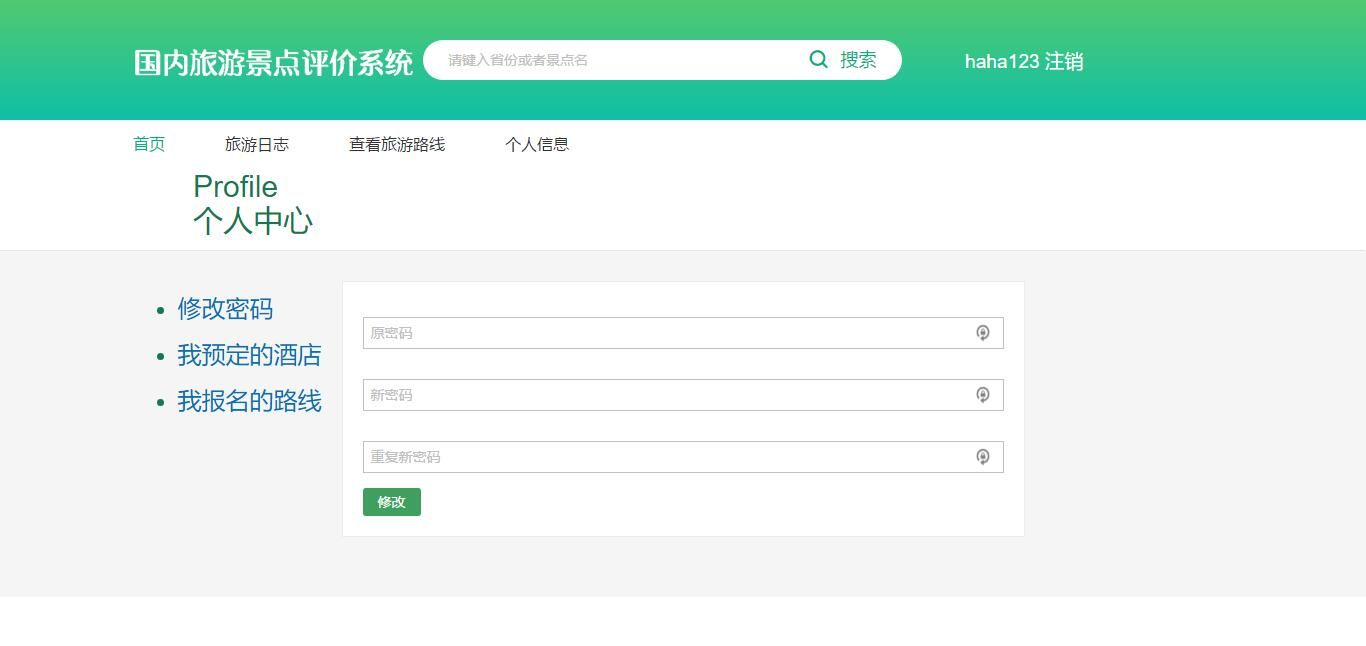The width and height of the screenshot is (1366, 646).
Task: Click the 国内旅游景点评价系统 site title
Action: click(x=273, y=62)
